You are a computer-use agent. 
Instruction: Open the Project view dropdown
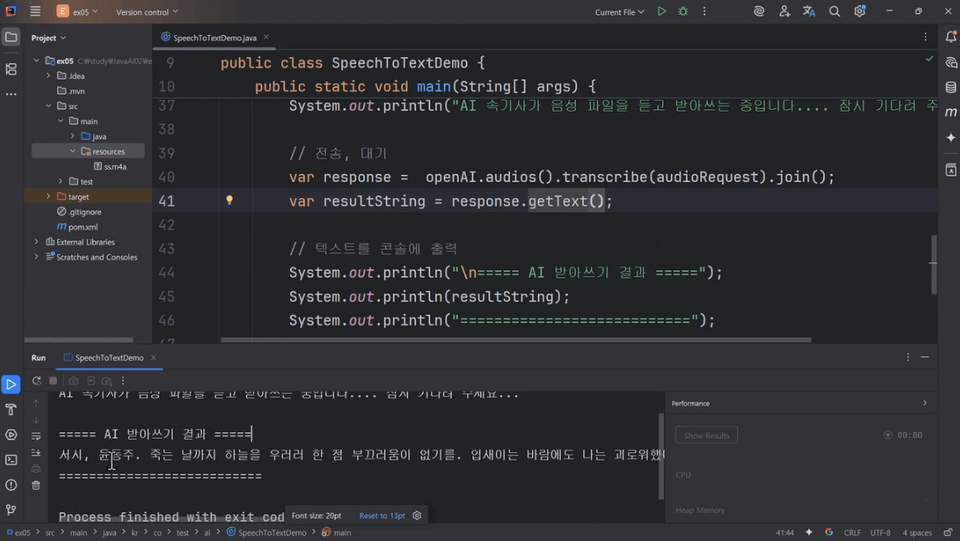pos(48,38)
